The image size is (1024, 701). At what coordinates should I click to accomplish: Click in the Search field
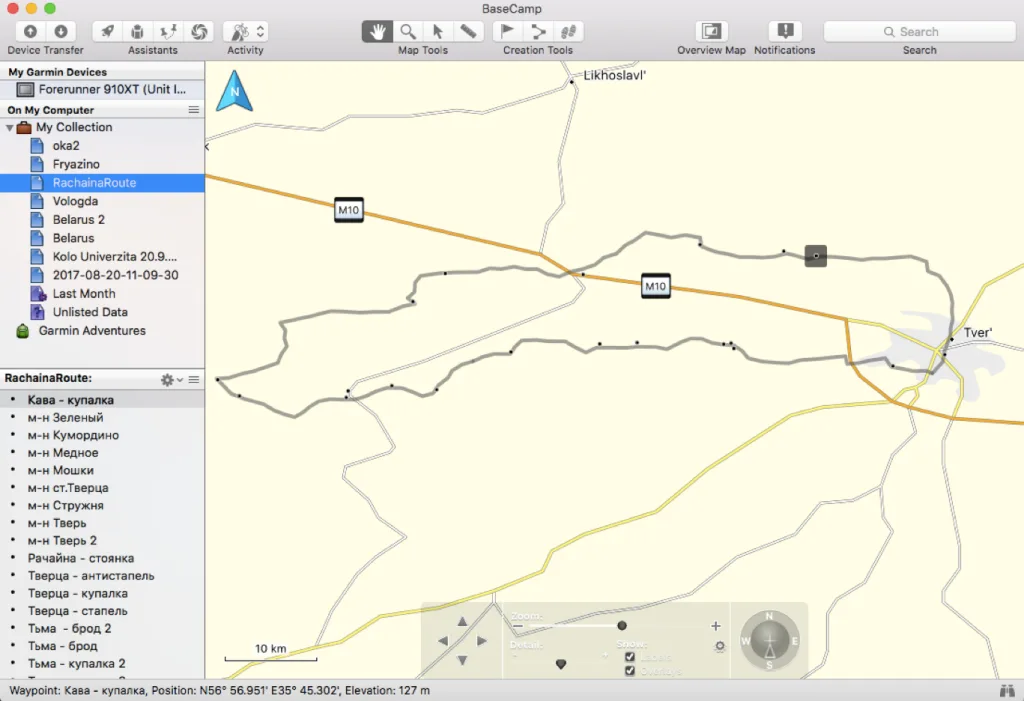click(920, 31)
